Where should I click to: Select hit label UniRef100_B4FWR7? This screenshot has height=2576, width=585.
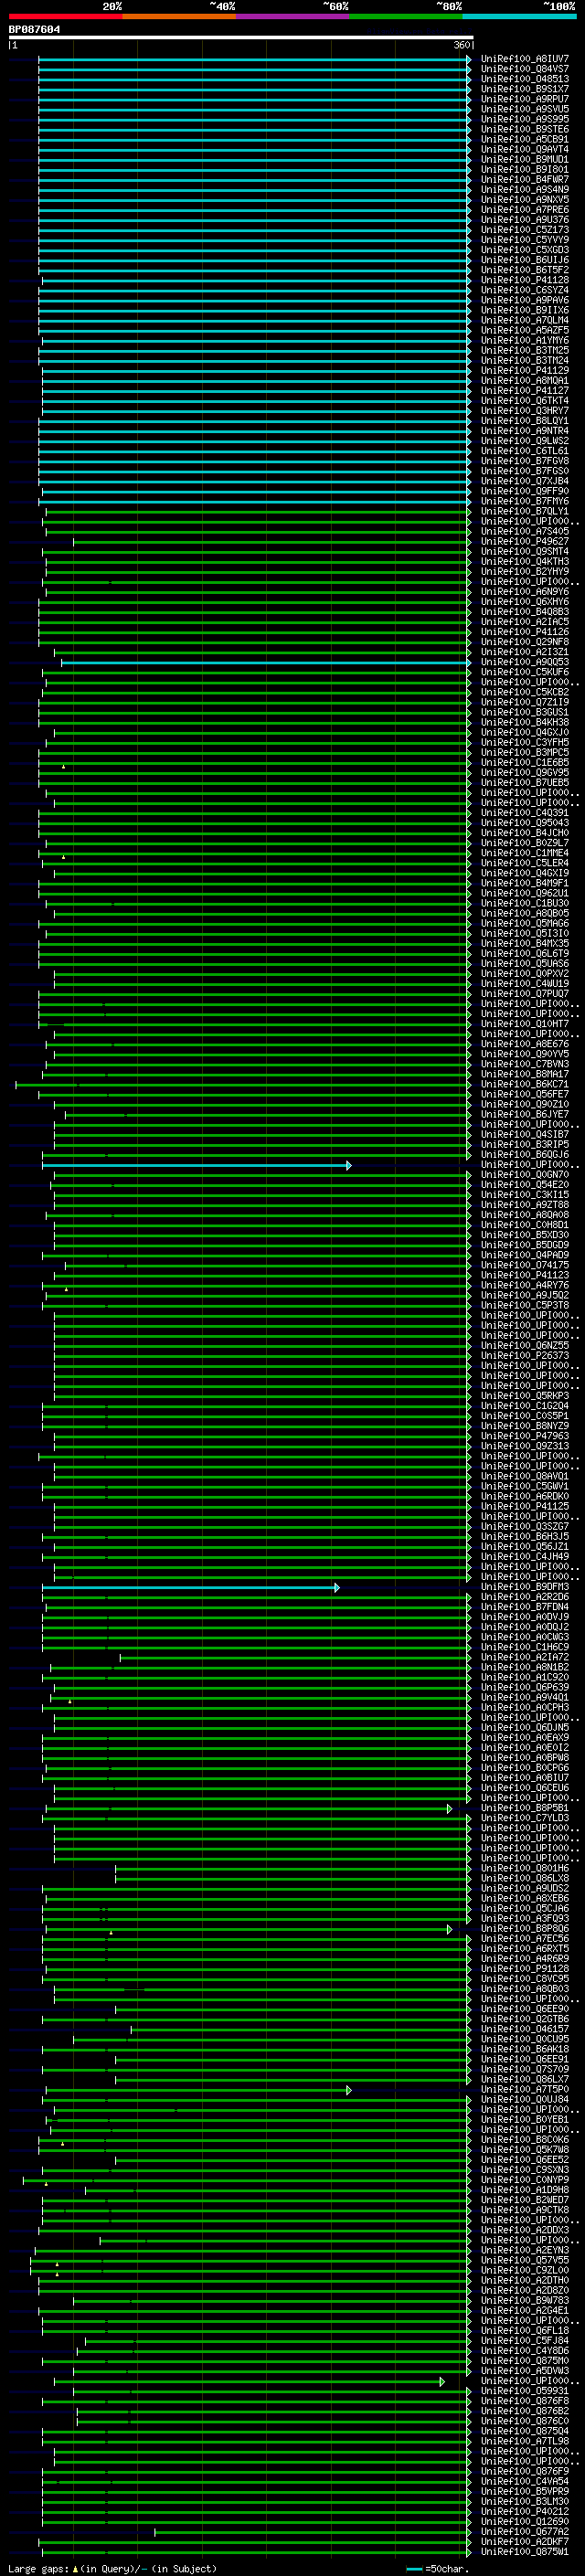point(524,179)
